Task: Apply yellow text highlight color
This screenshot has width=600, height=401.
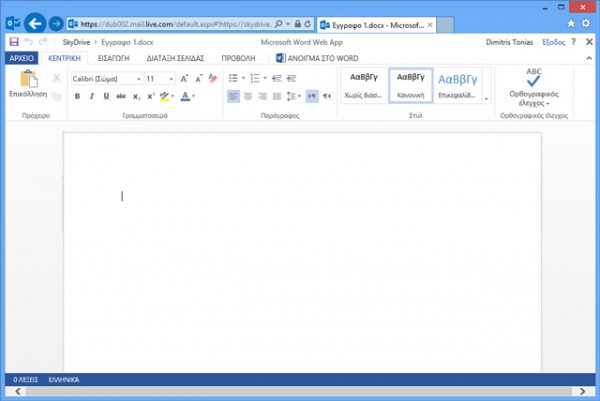Action: click(x=164, y=96)
